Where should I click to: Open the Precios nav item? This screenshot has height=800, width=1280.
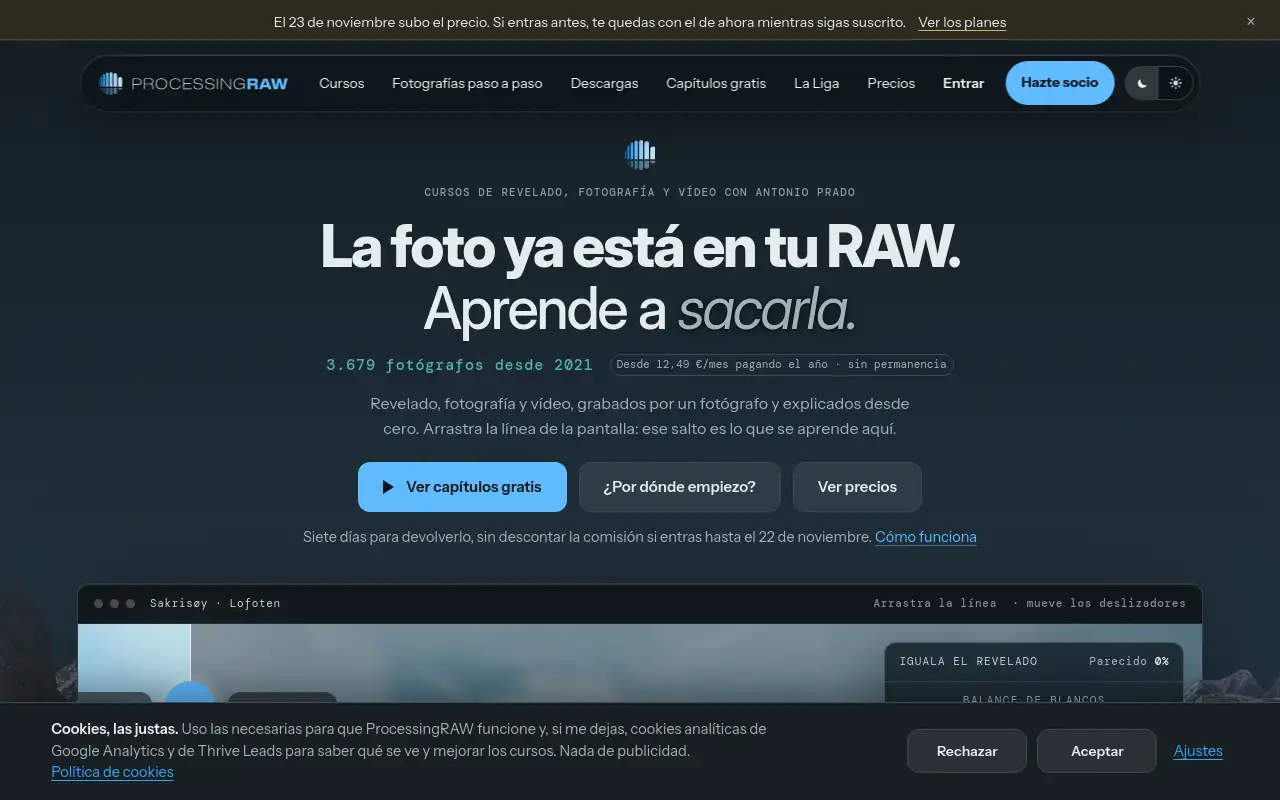(891, 83)
